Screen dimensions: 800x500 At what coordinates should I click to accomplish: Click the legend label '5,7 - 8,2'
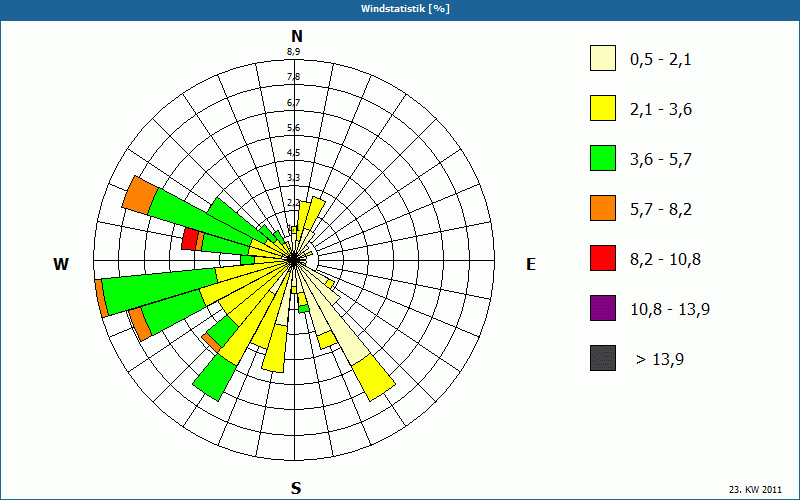point(661,210)
